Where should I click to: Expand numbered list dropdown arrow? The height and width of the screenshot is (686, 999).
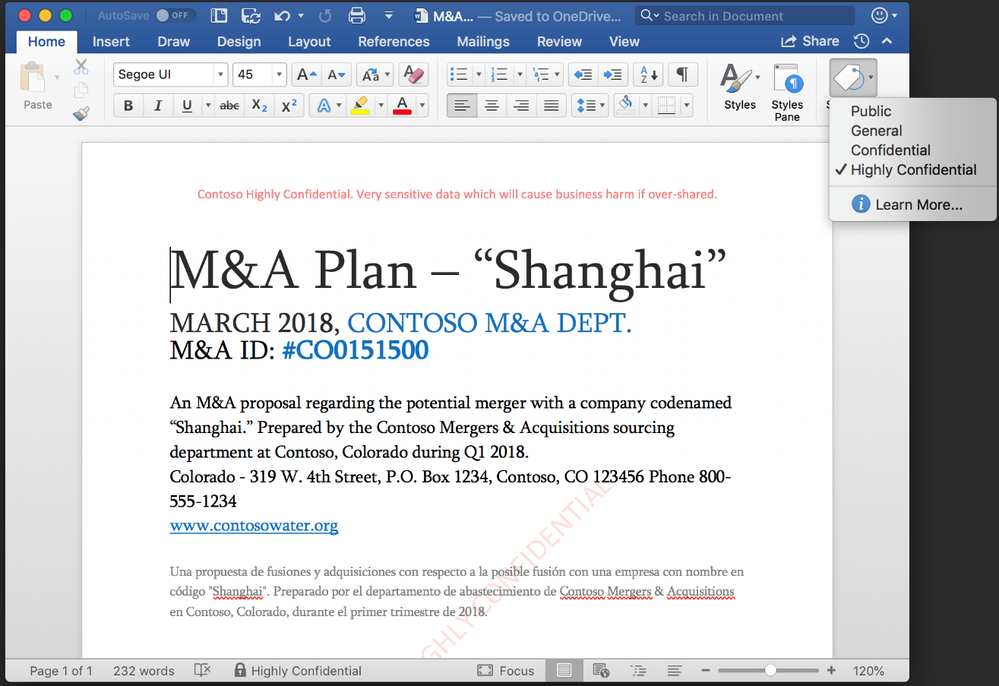coord(520,75)
